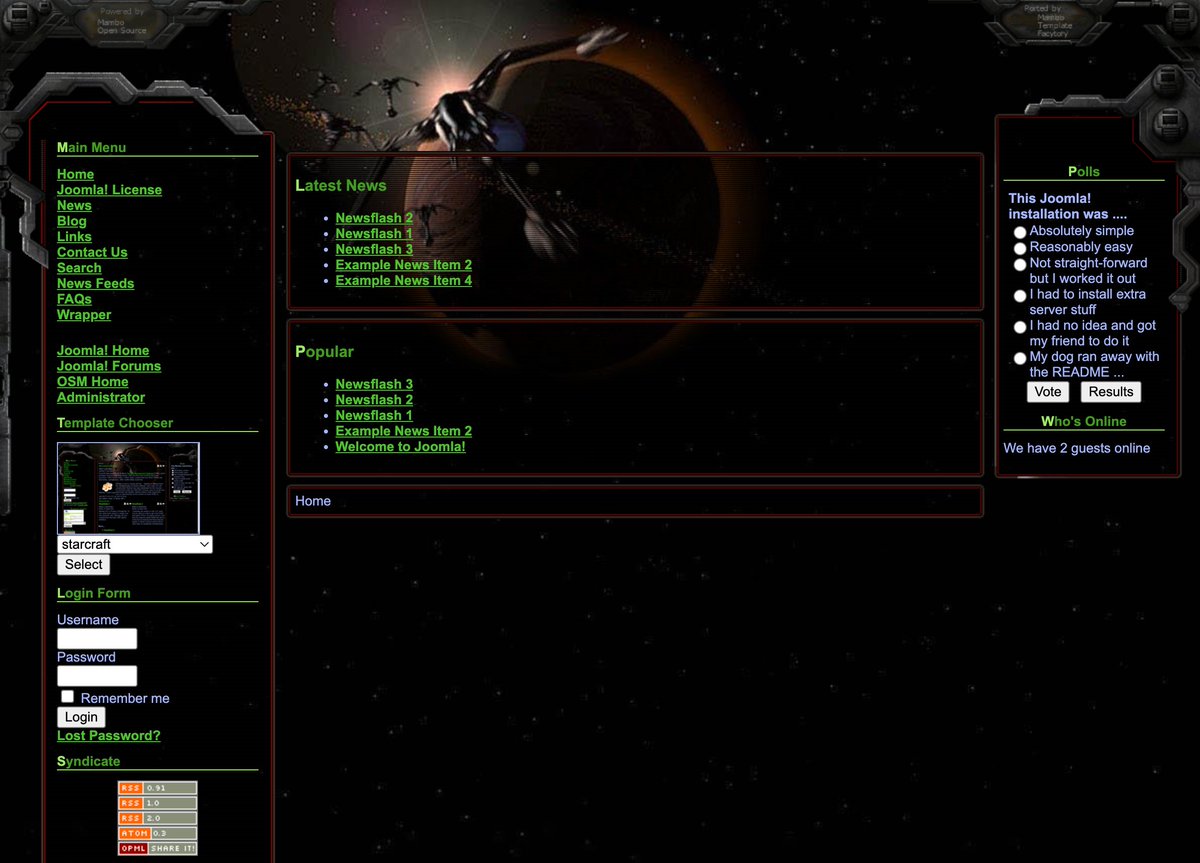1200x863 pixels.
Task: Open Newsflash 2 under Popular
Action: pos(374,400)
